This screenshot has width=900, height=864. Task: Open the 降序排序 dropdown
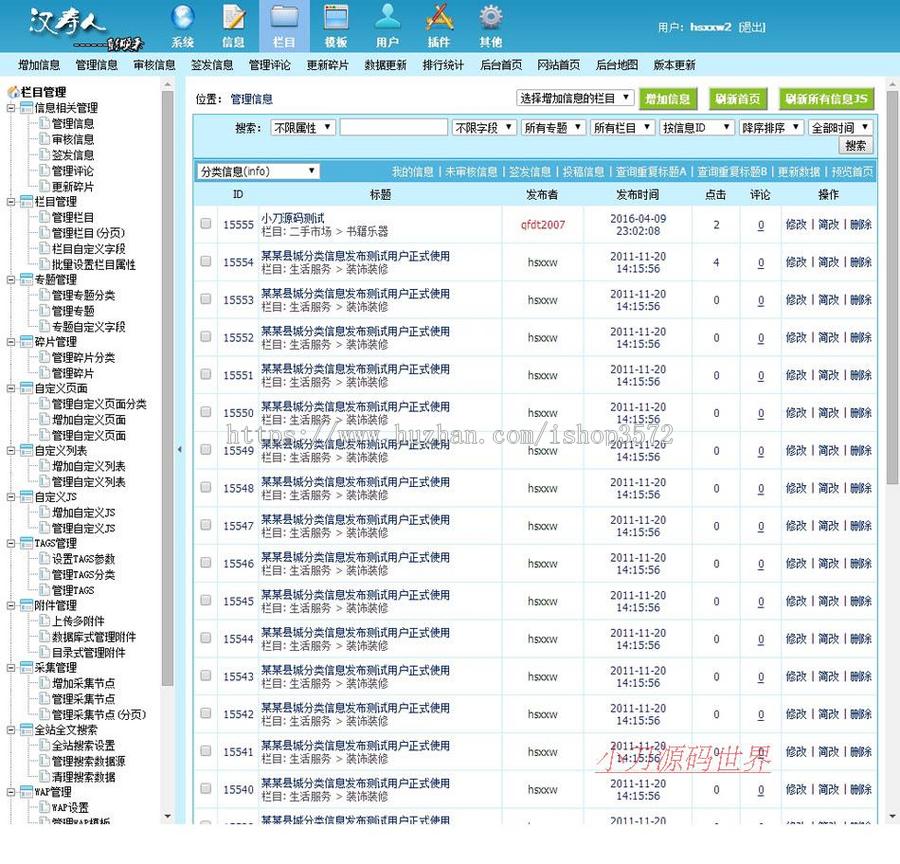point(771,127)
